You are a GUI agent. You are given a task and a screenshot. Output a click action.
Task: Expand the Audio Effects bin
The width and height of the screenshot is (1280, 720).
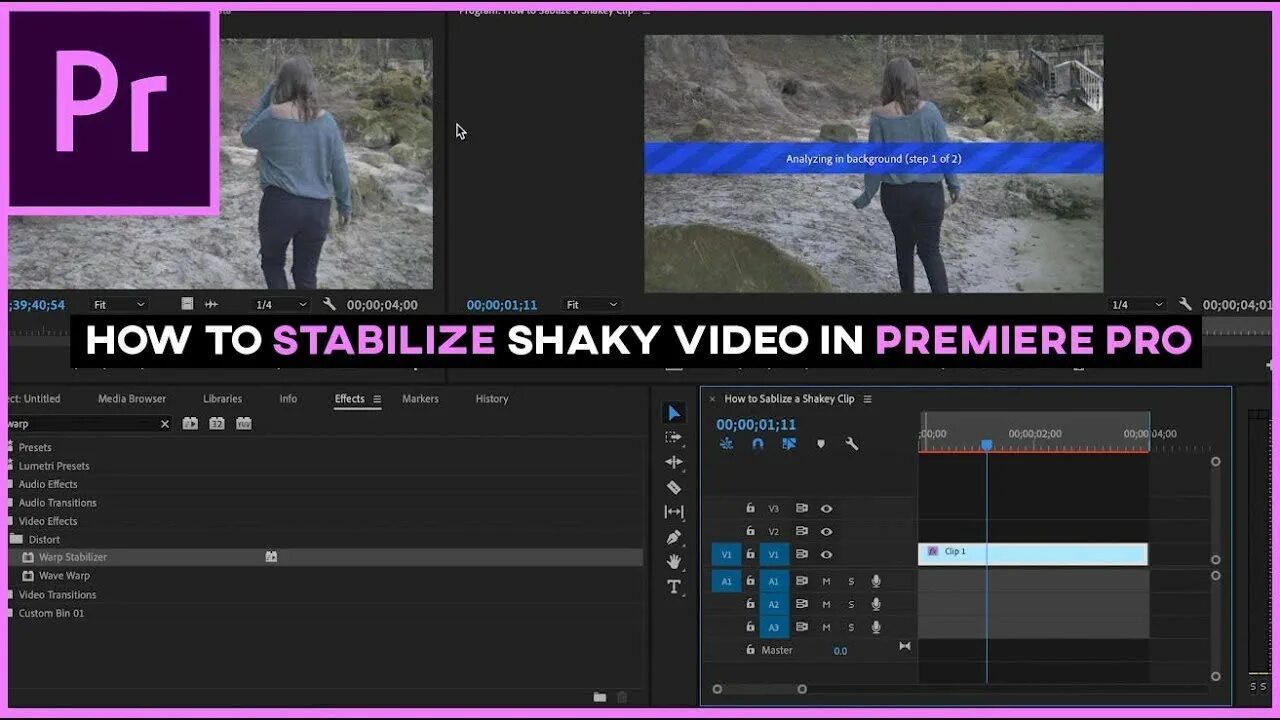point(12,484)
